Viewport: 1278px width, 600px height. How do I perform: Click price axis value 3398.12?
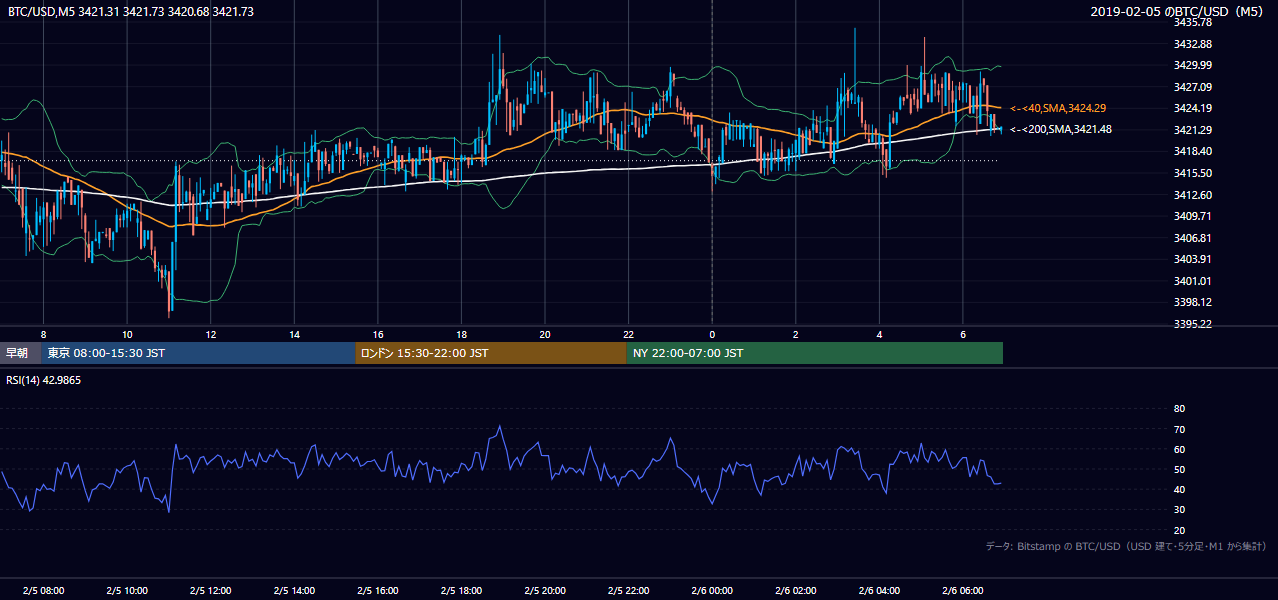(x=1193, y=302)
